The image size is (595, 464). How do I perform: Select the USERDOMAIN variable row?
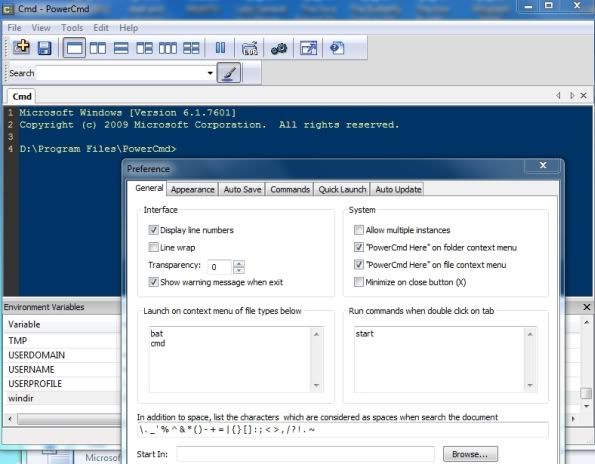(63, 355)
